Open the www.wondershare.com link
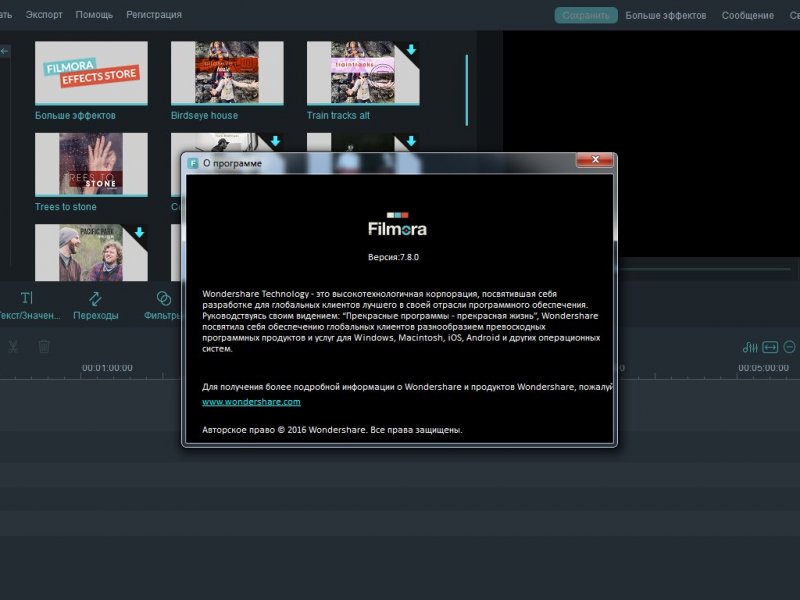This screenshot has height=600, width=800. (251, 402)
